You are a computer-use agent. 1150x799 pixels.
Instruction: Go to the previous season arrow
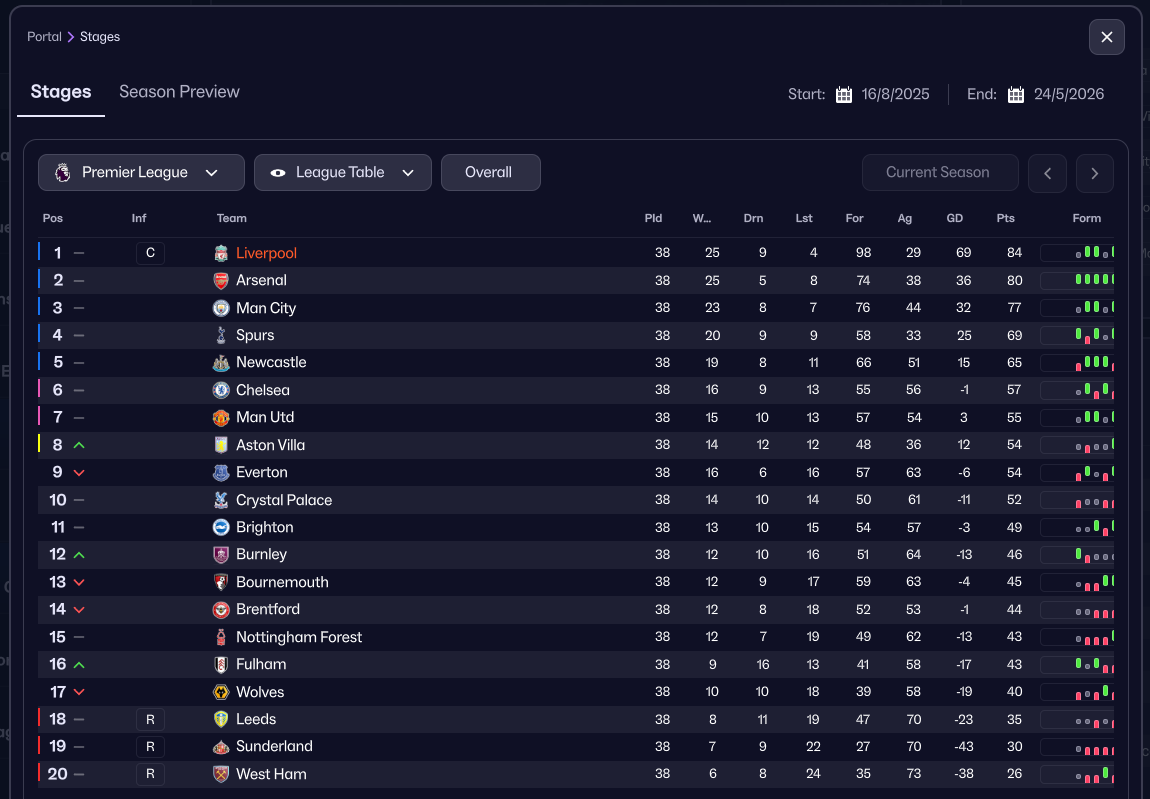pyautogui.click(x=1047, y=173)
